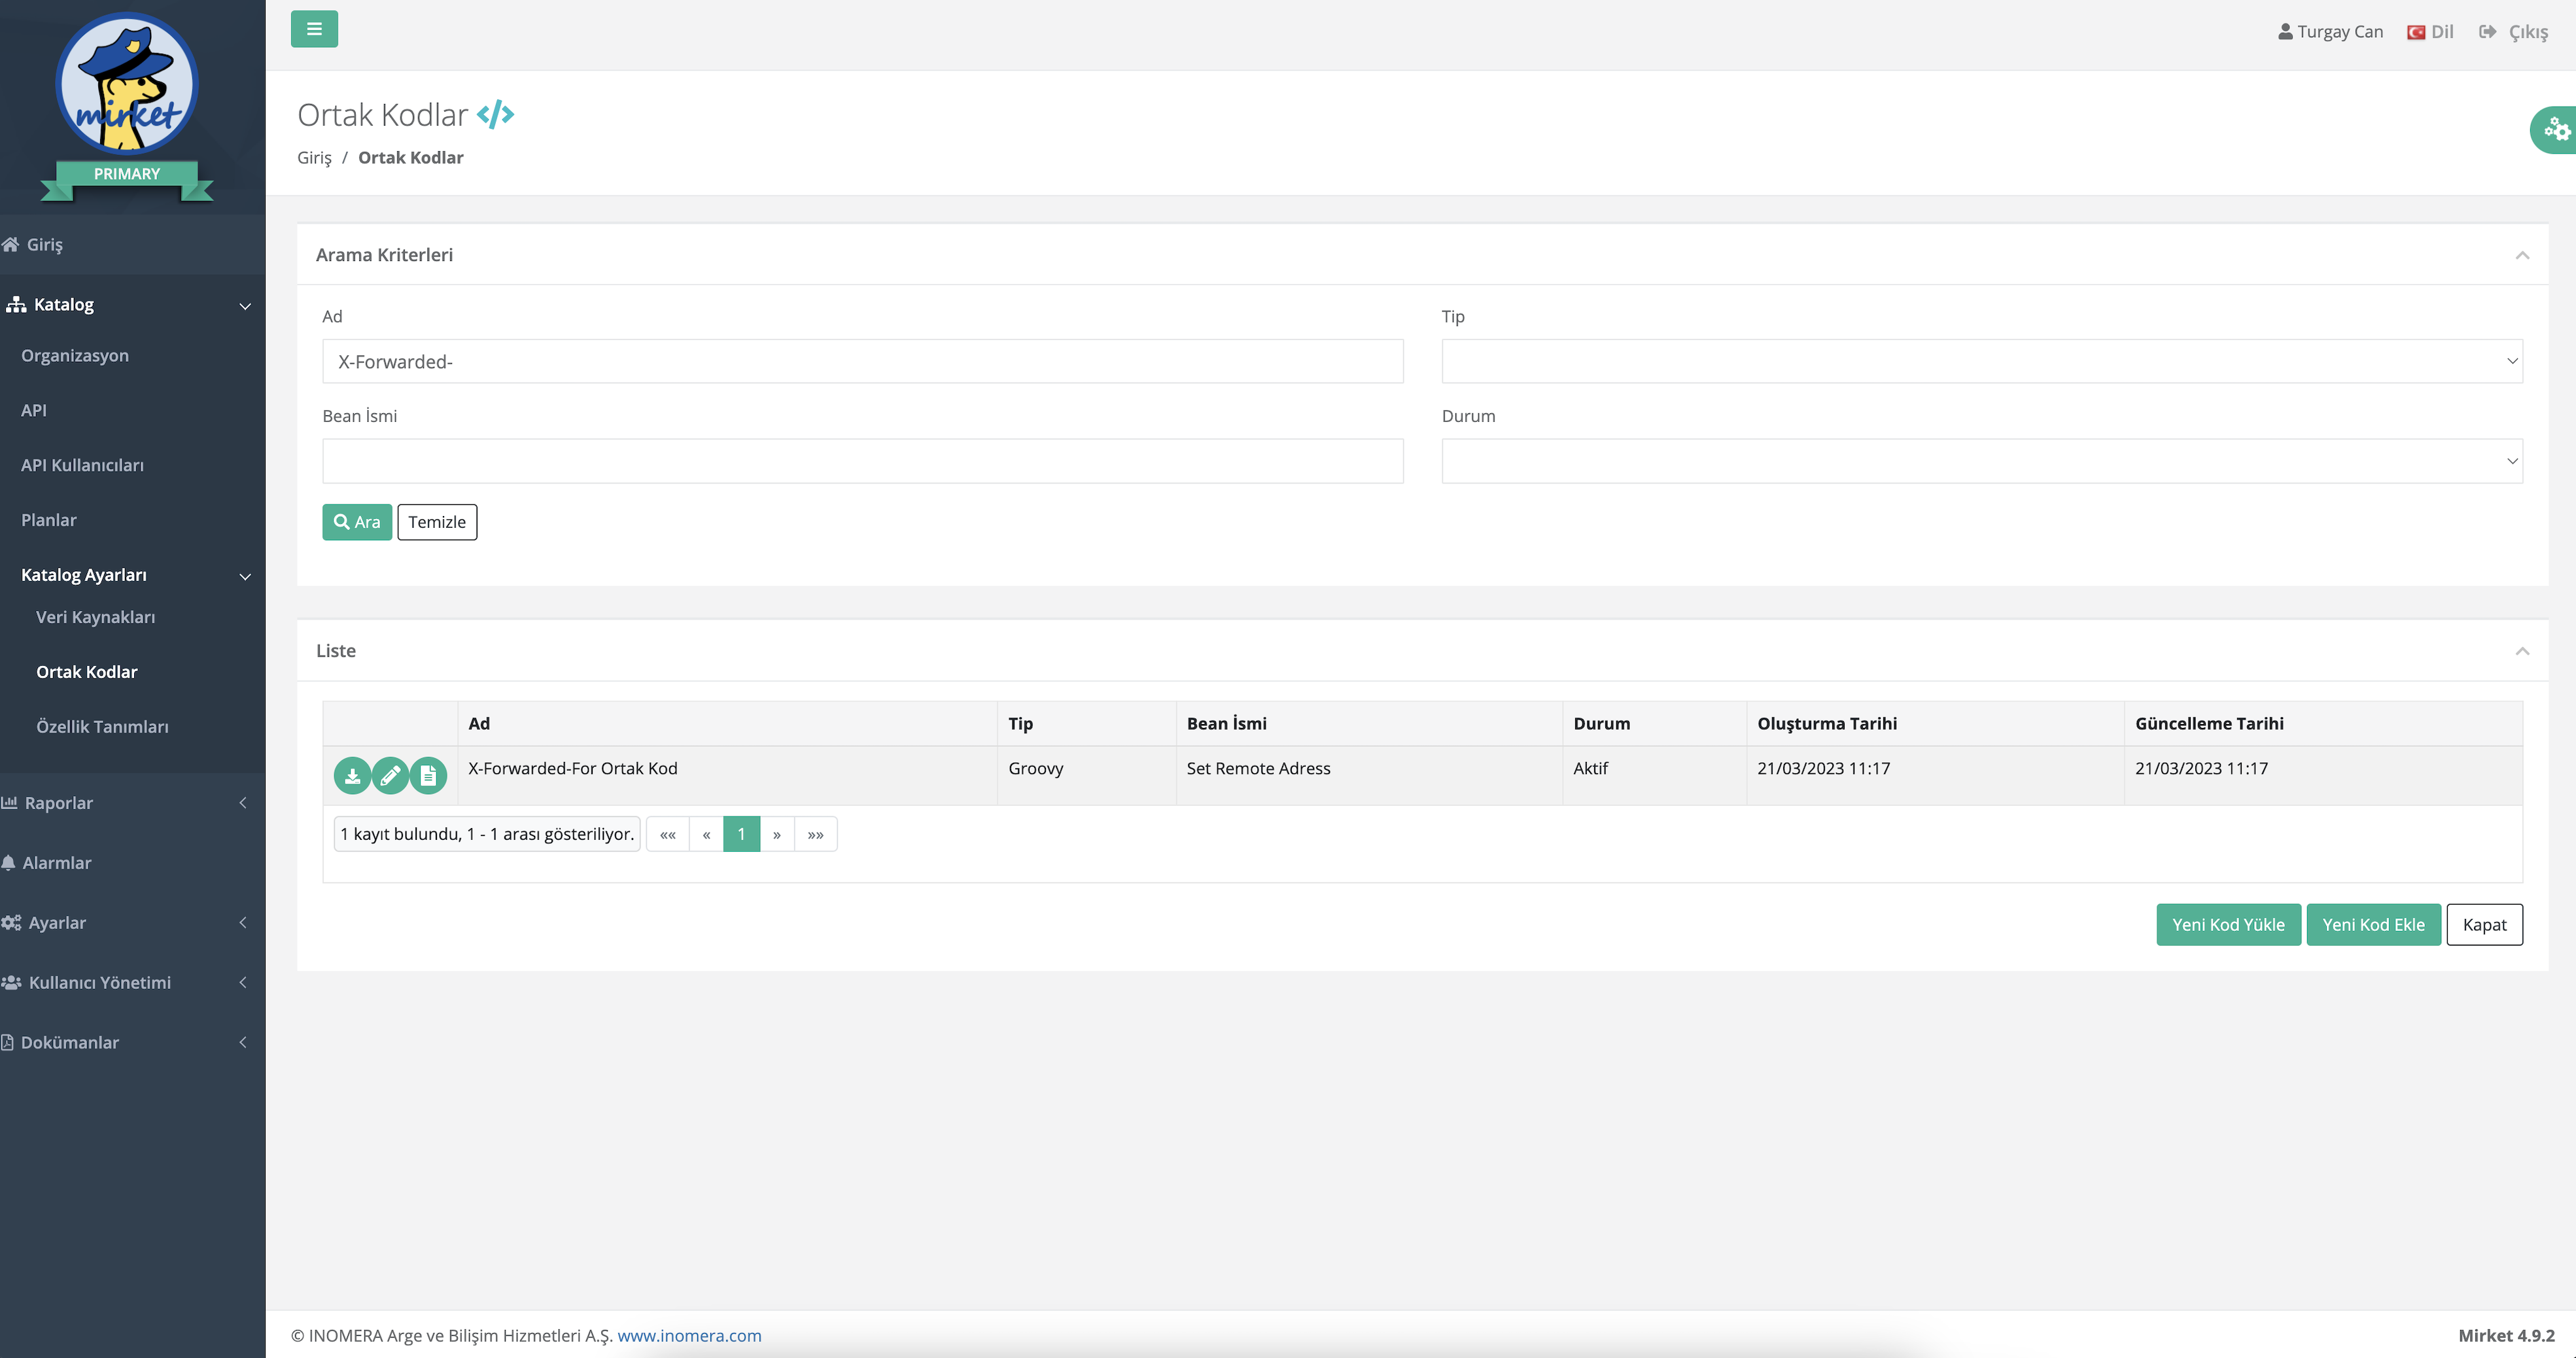The height and width of the screenshot is (1358, 2576).
Task: Open Organizasyon in the sidebar
Action: (75, 355)
